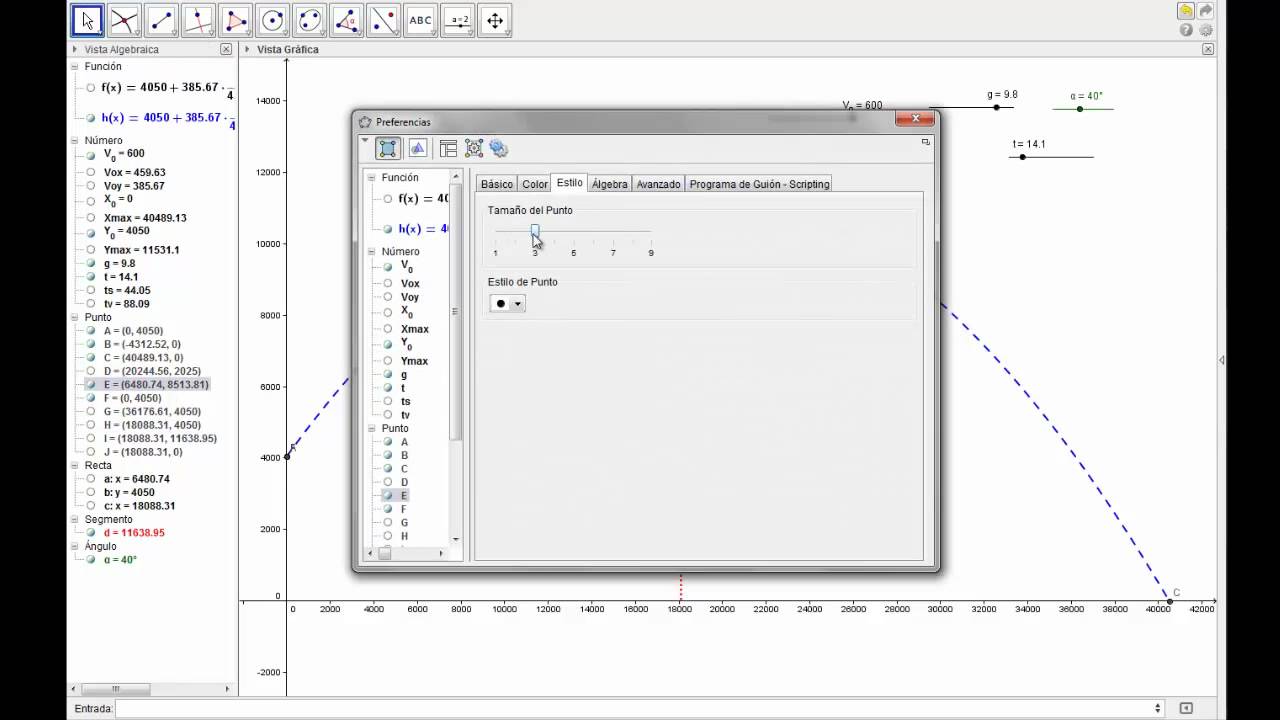Select the Reflect about line tool
Screen dimensions: 1280x720
coord(384,19)
